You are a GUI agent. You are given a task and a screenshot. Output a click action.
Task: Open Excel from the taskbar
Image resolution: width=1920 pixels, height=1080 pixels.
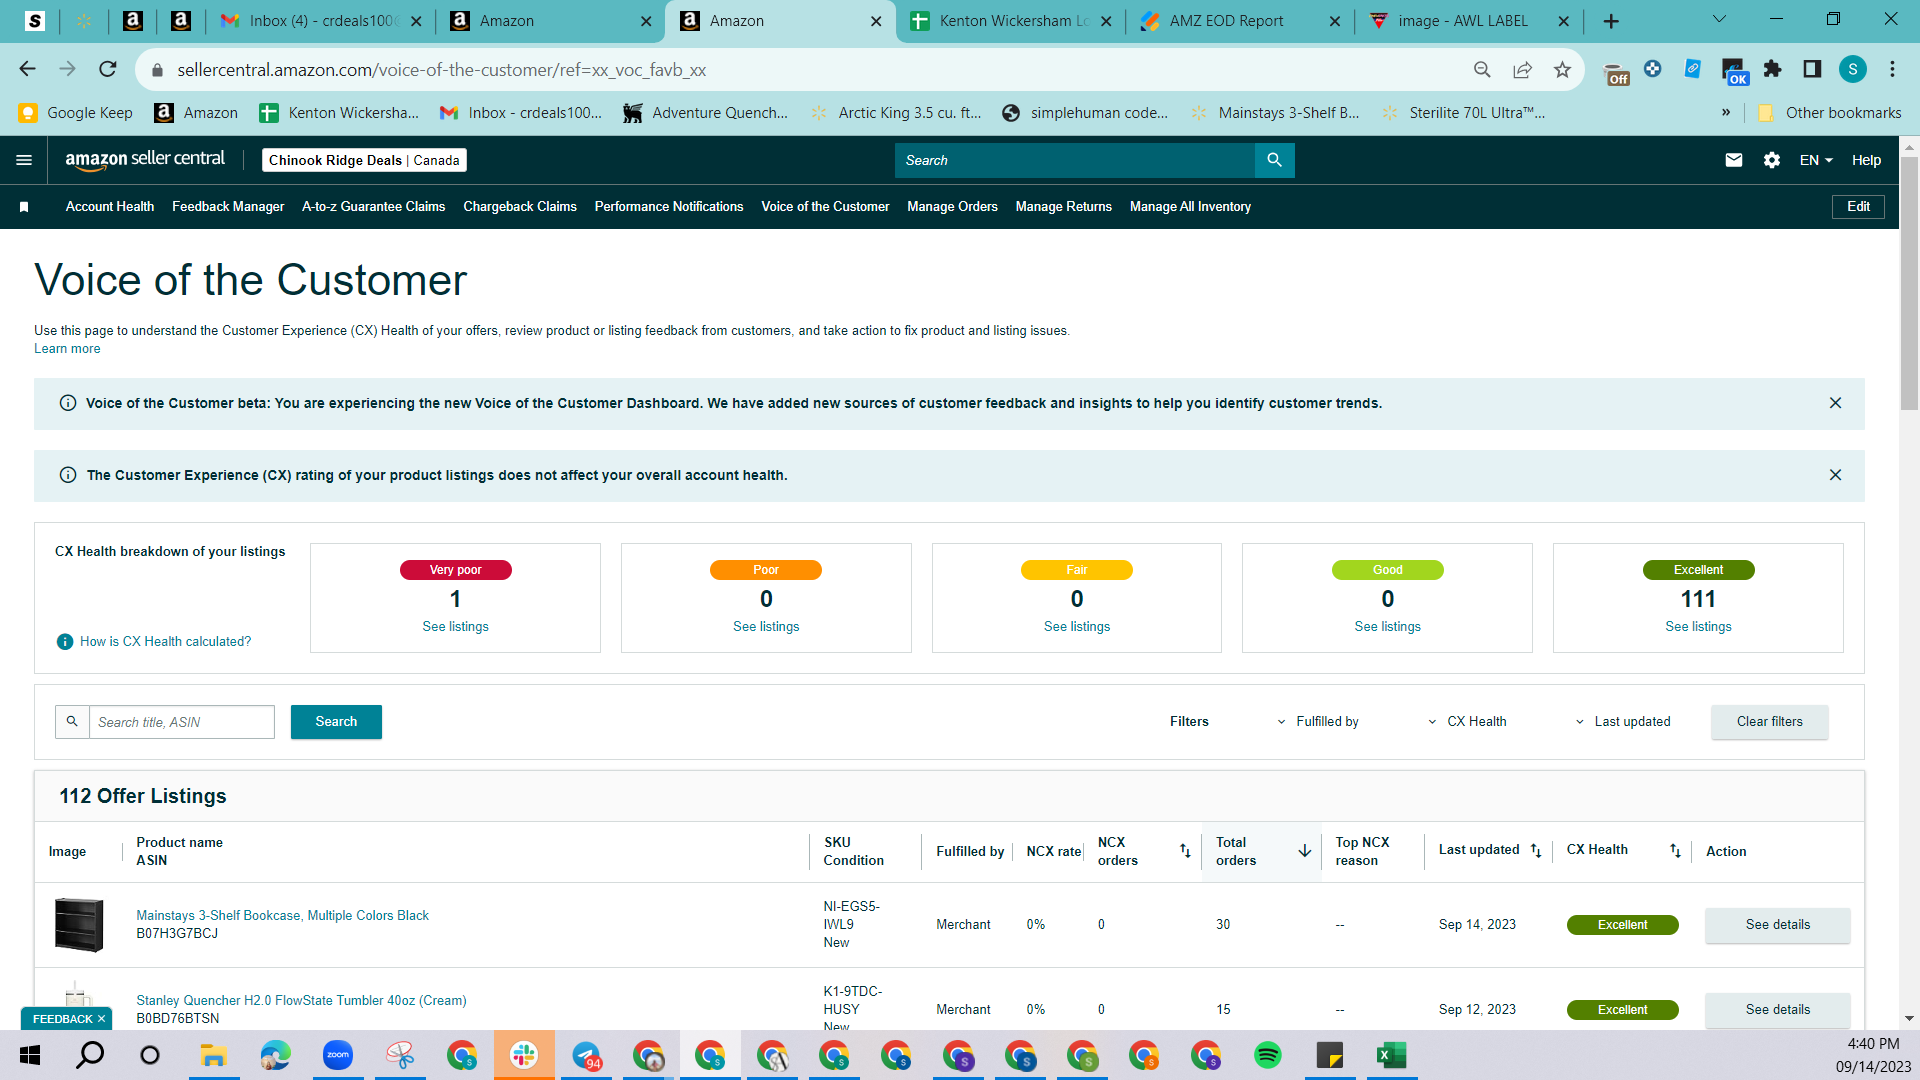click(x=1392, y=1055)
